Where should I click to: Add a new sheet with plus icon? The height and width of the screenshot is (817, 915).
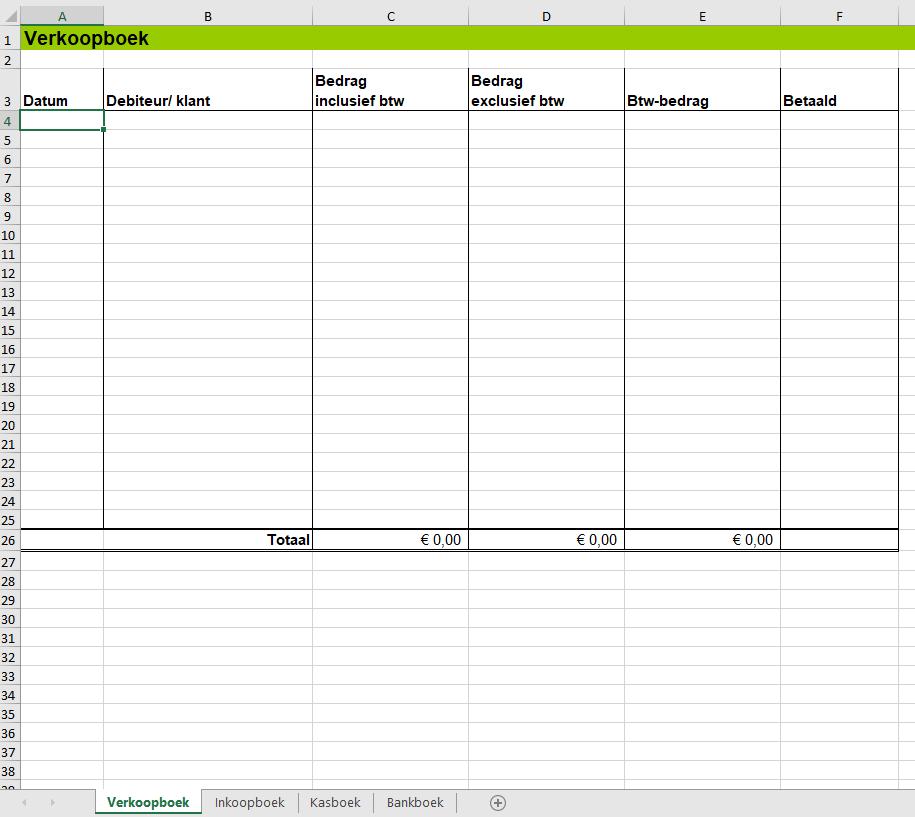[x=498, y=803]
